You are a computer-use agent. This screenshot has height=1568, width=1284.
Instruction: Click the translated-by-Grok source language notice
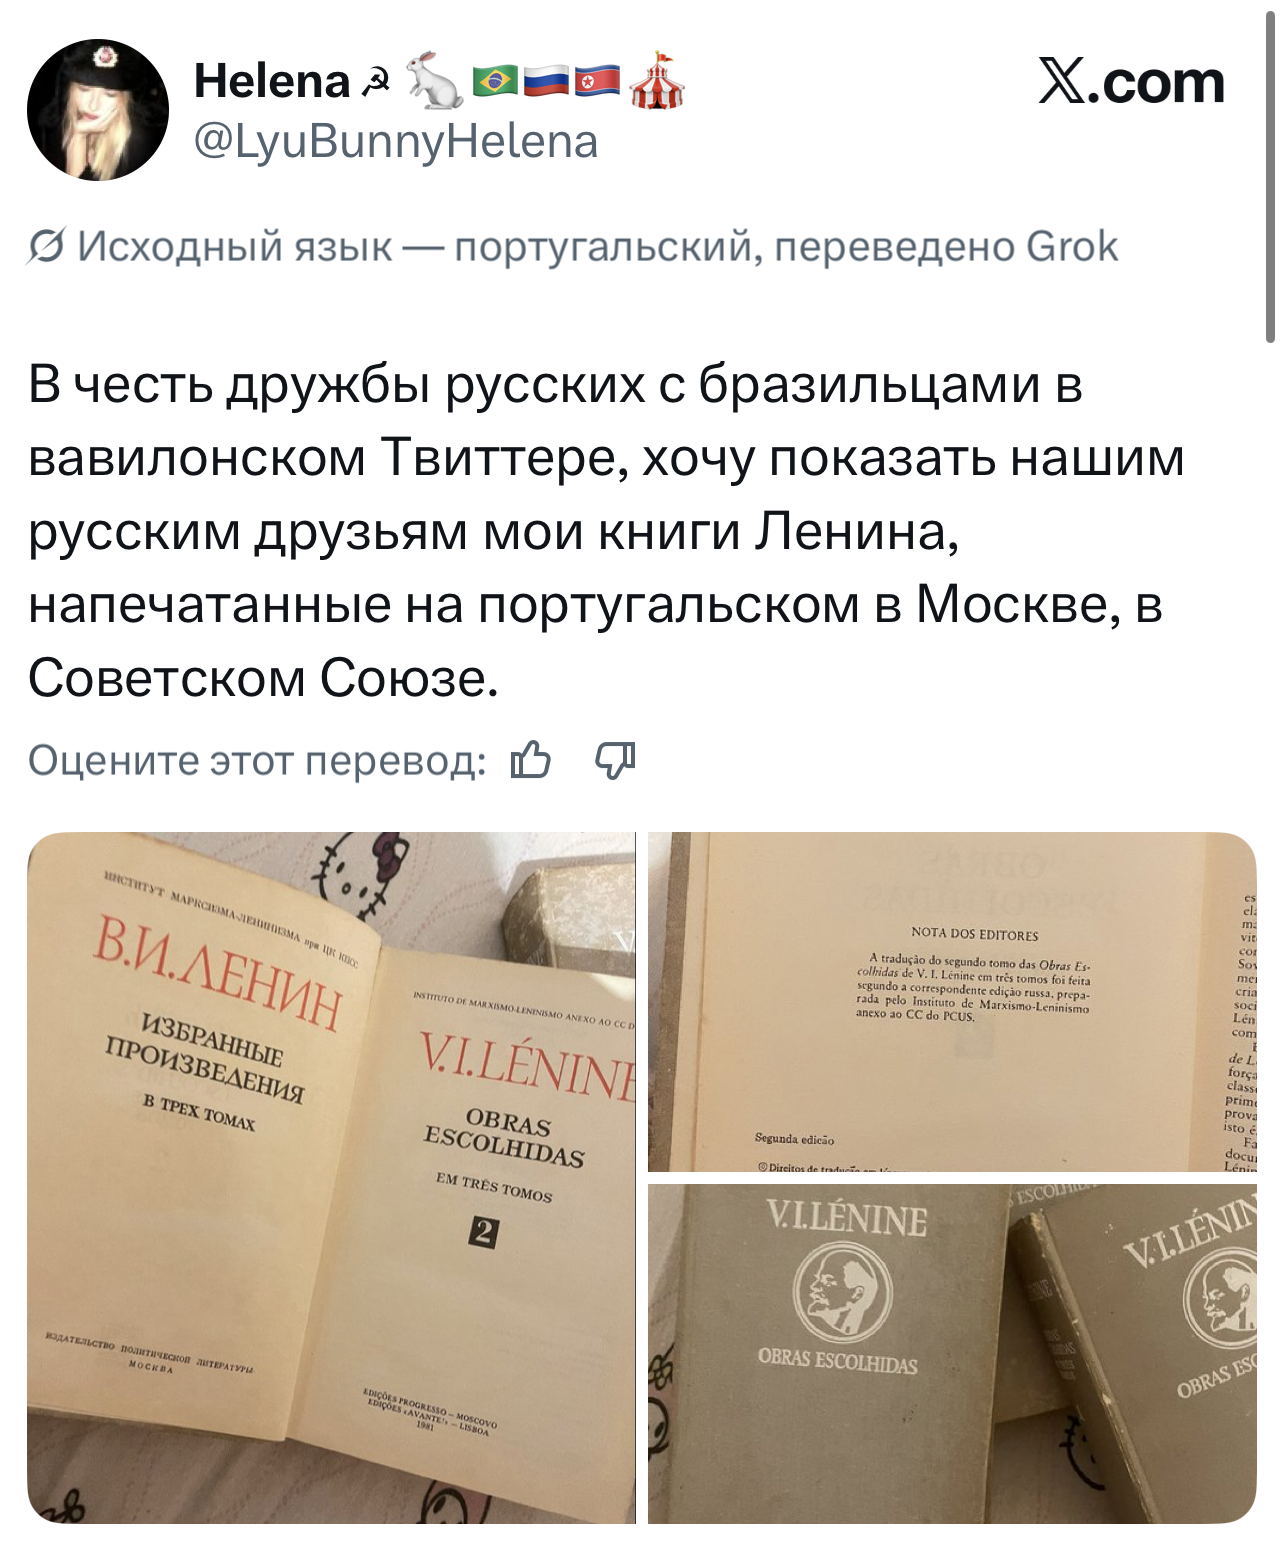click(x=573, y=246)
